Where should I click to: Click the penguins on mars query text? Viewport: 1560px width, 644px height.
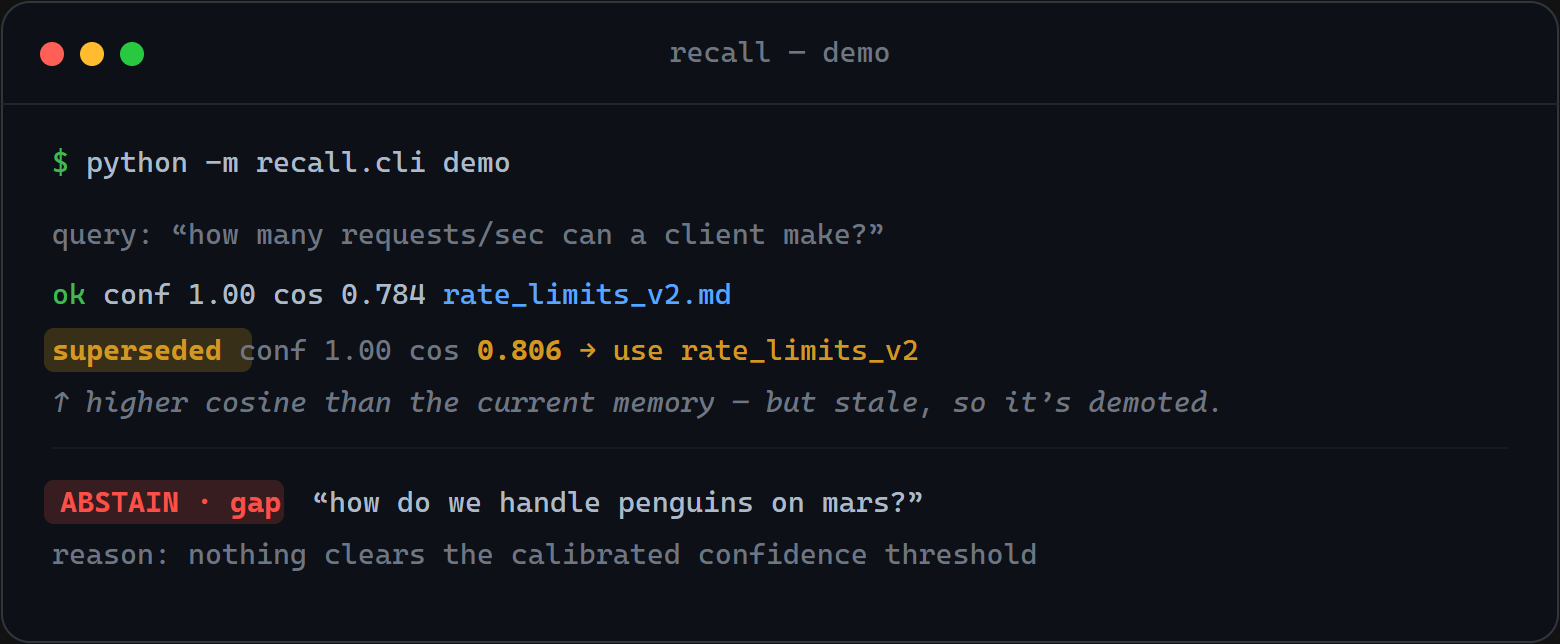617,502
